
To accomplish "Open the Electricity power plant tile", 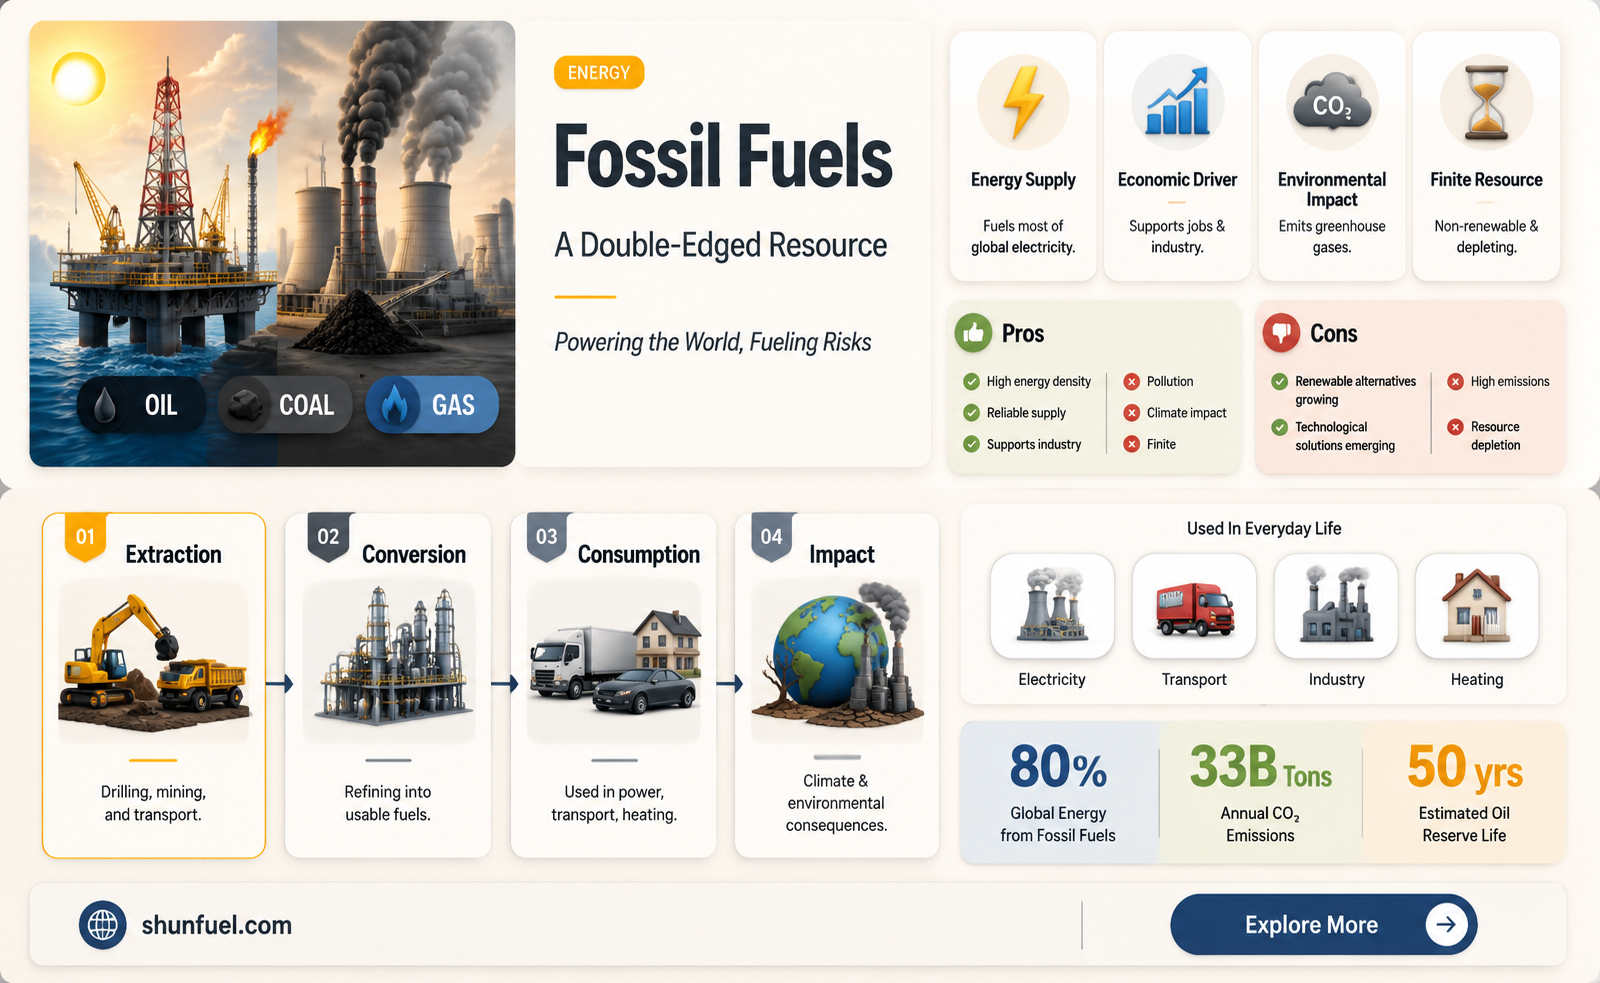I will (1052, 606).
